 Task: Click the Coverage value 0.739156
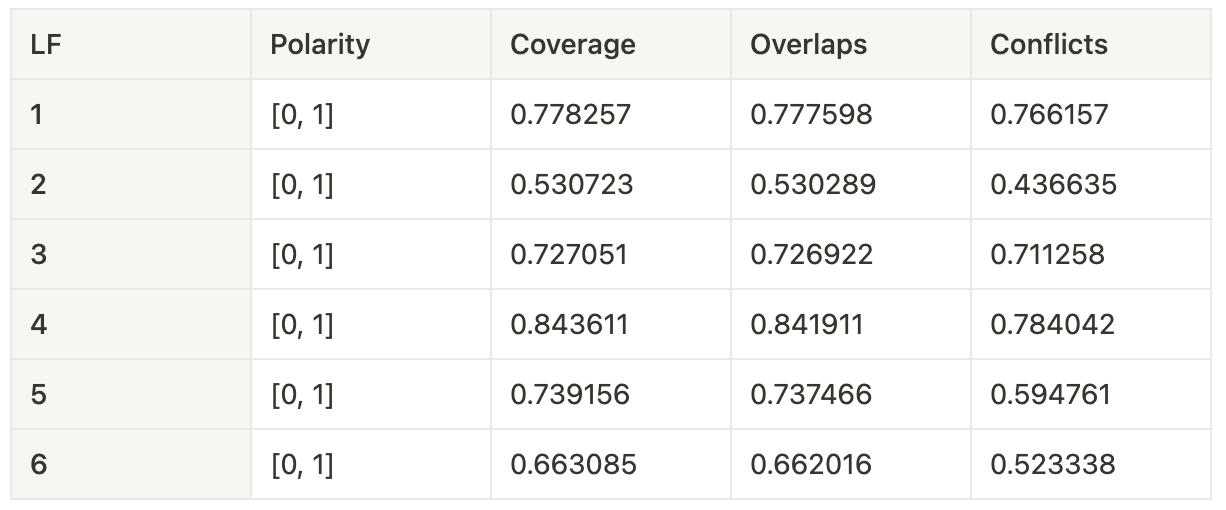click(571, 395)
